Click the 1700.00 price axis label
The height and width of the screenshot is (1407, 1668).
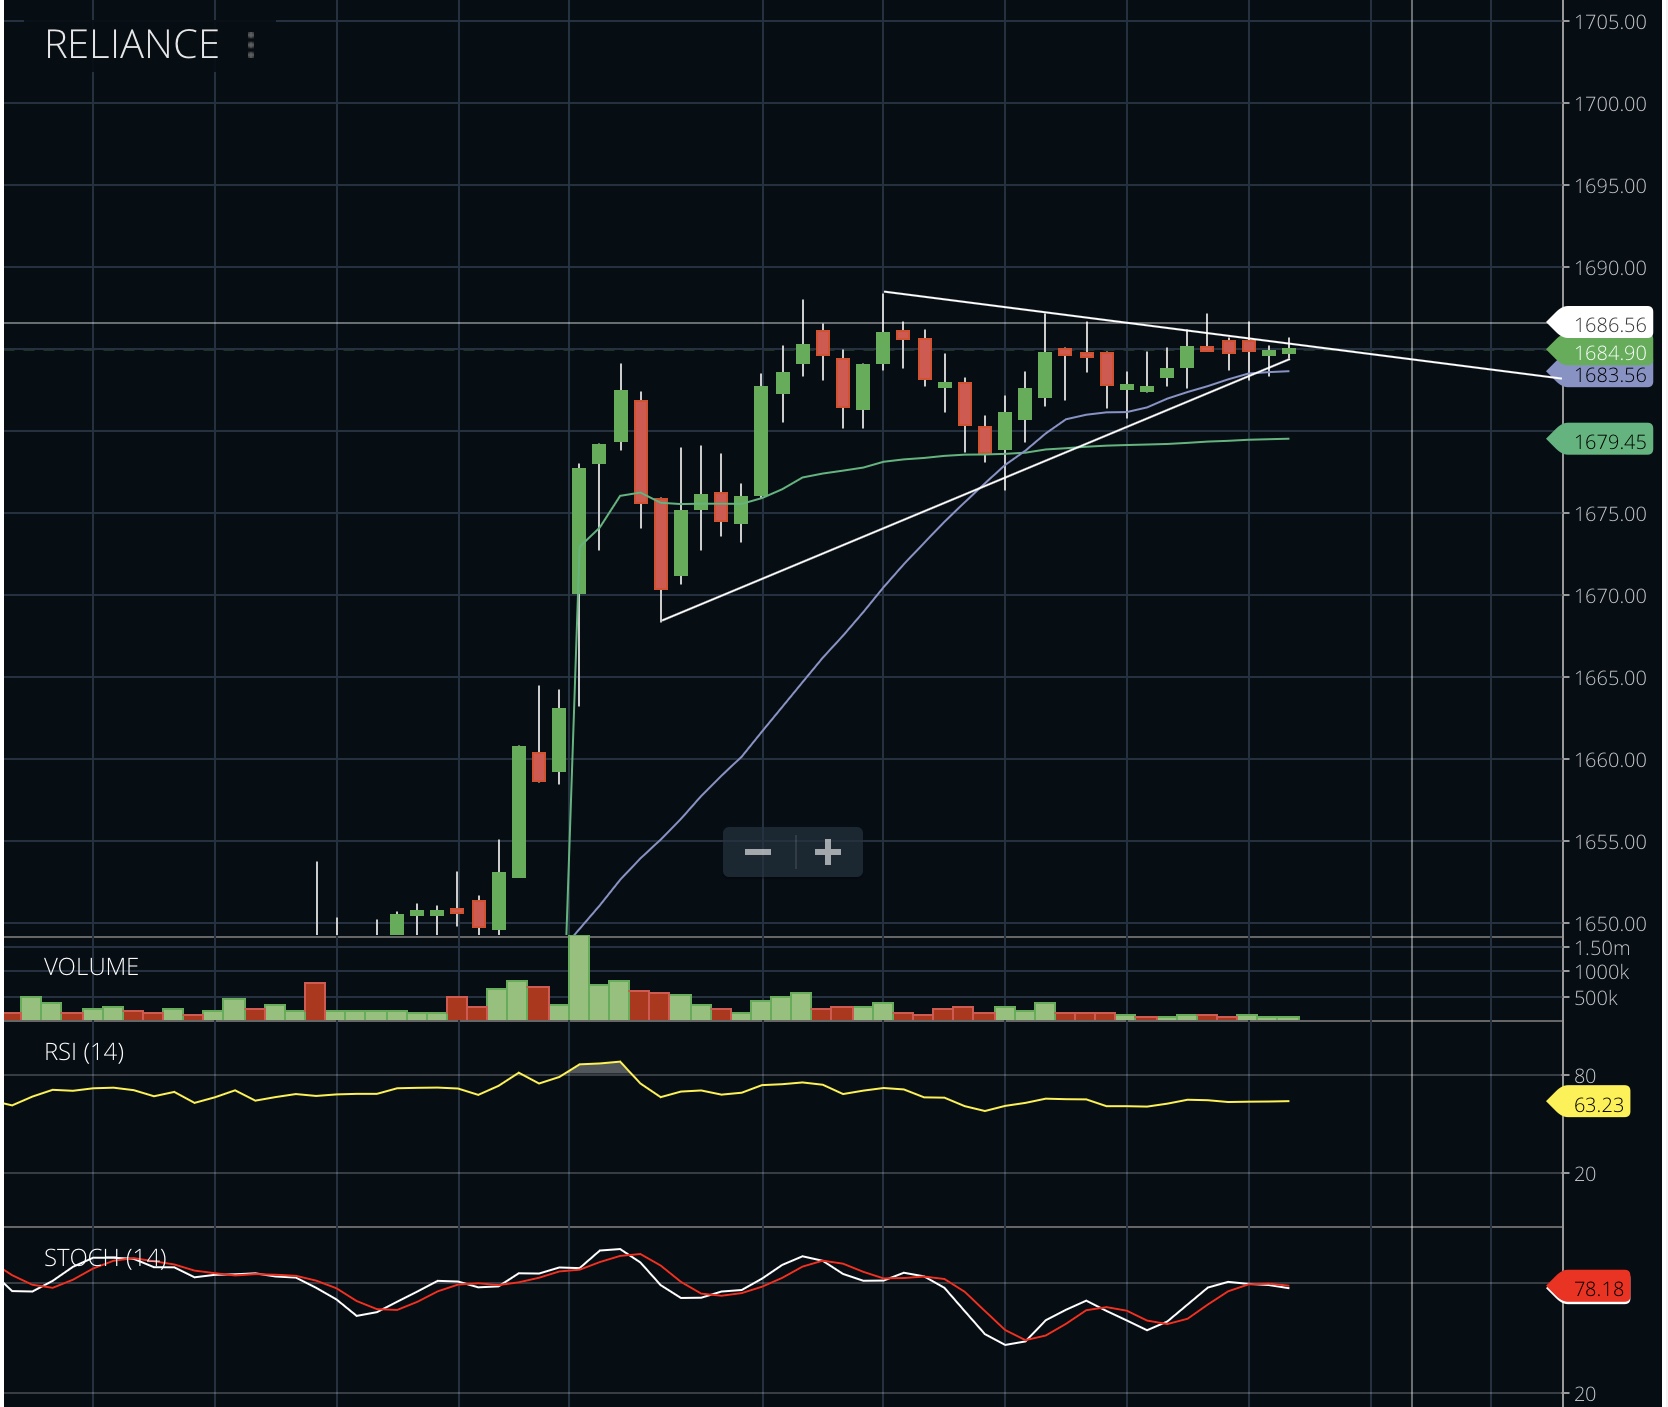click(x=1610, y=104)
